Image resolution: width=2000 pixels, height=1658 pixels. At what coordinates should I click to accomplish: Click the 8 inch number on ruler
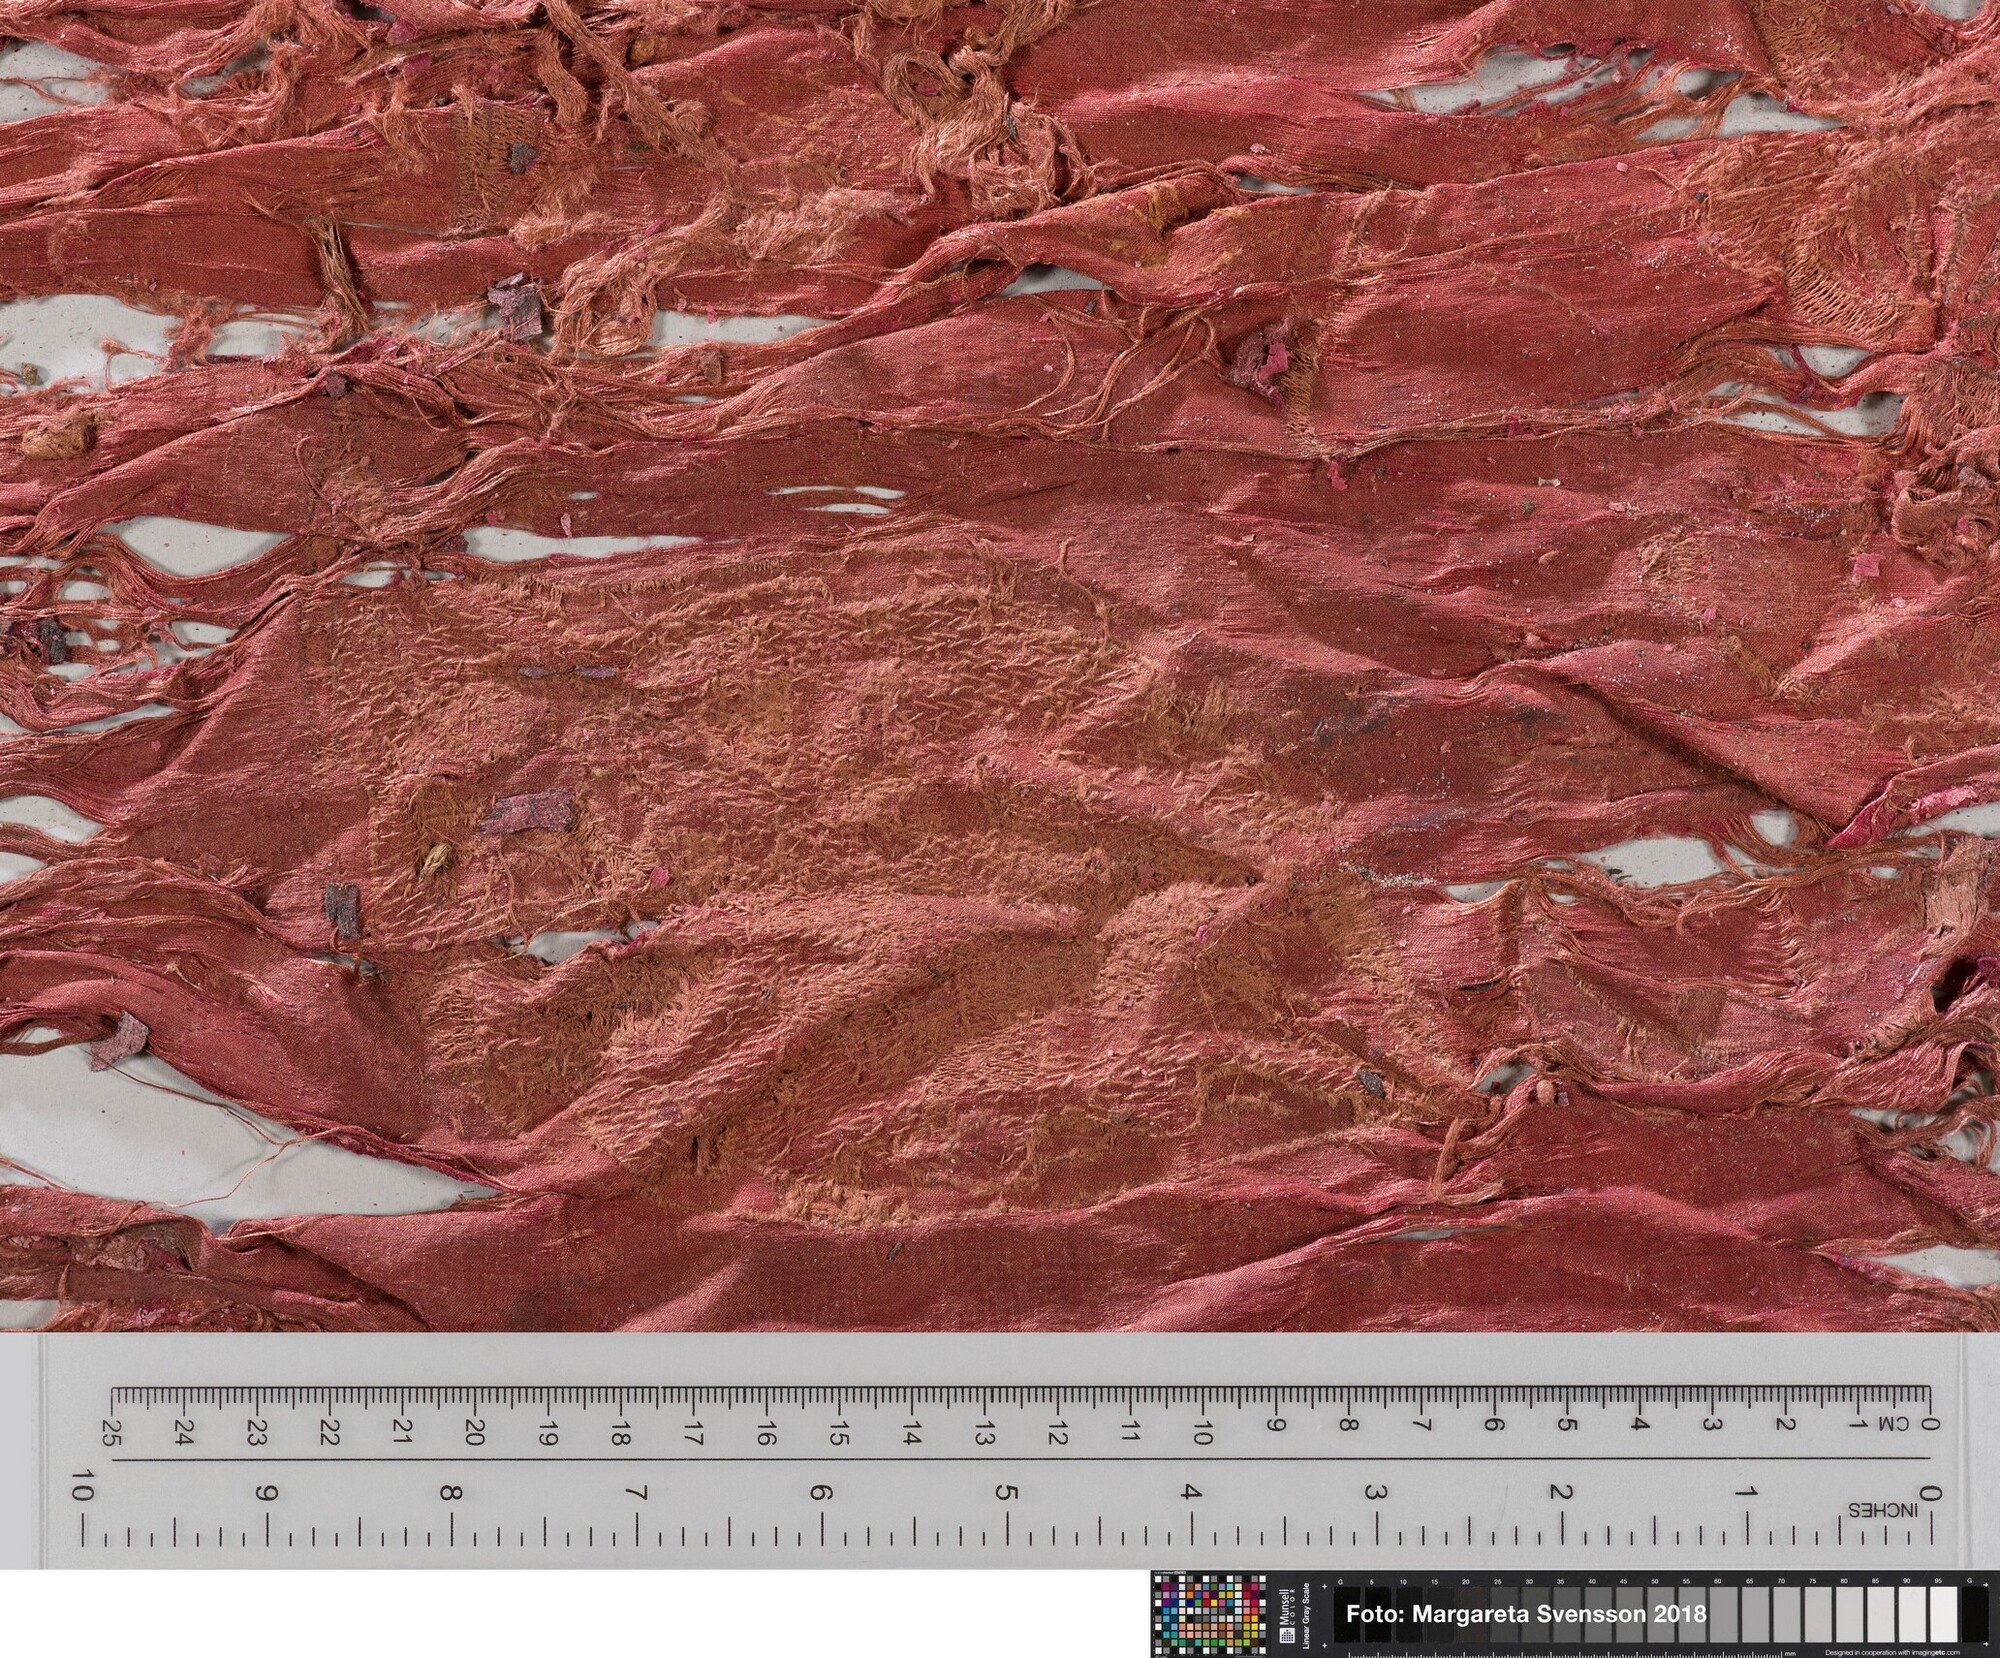(x=449, y=1494)
